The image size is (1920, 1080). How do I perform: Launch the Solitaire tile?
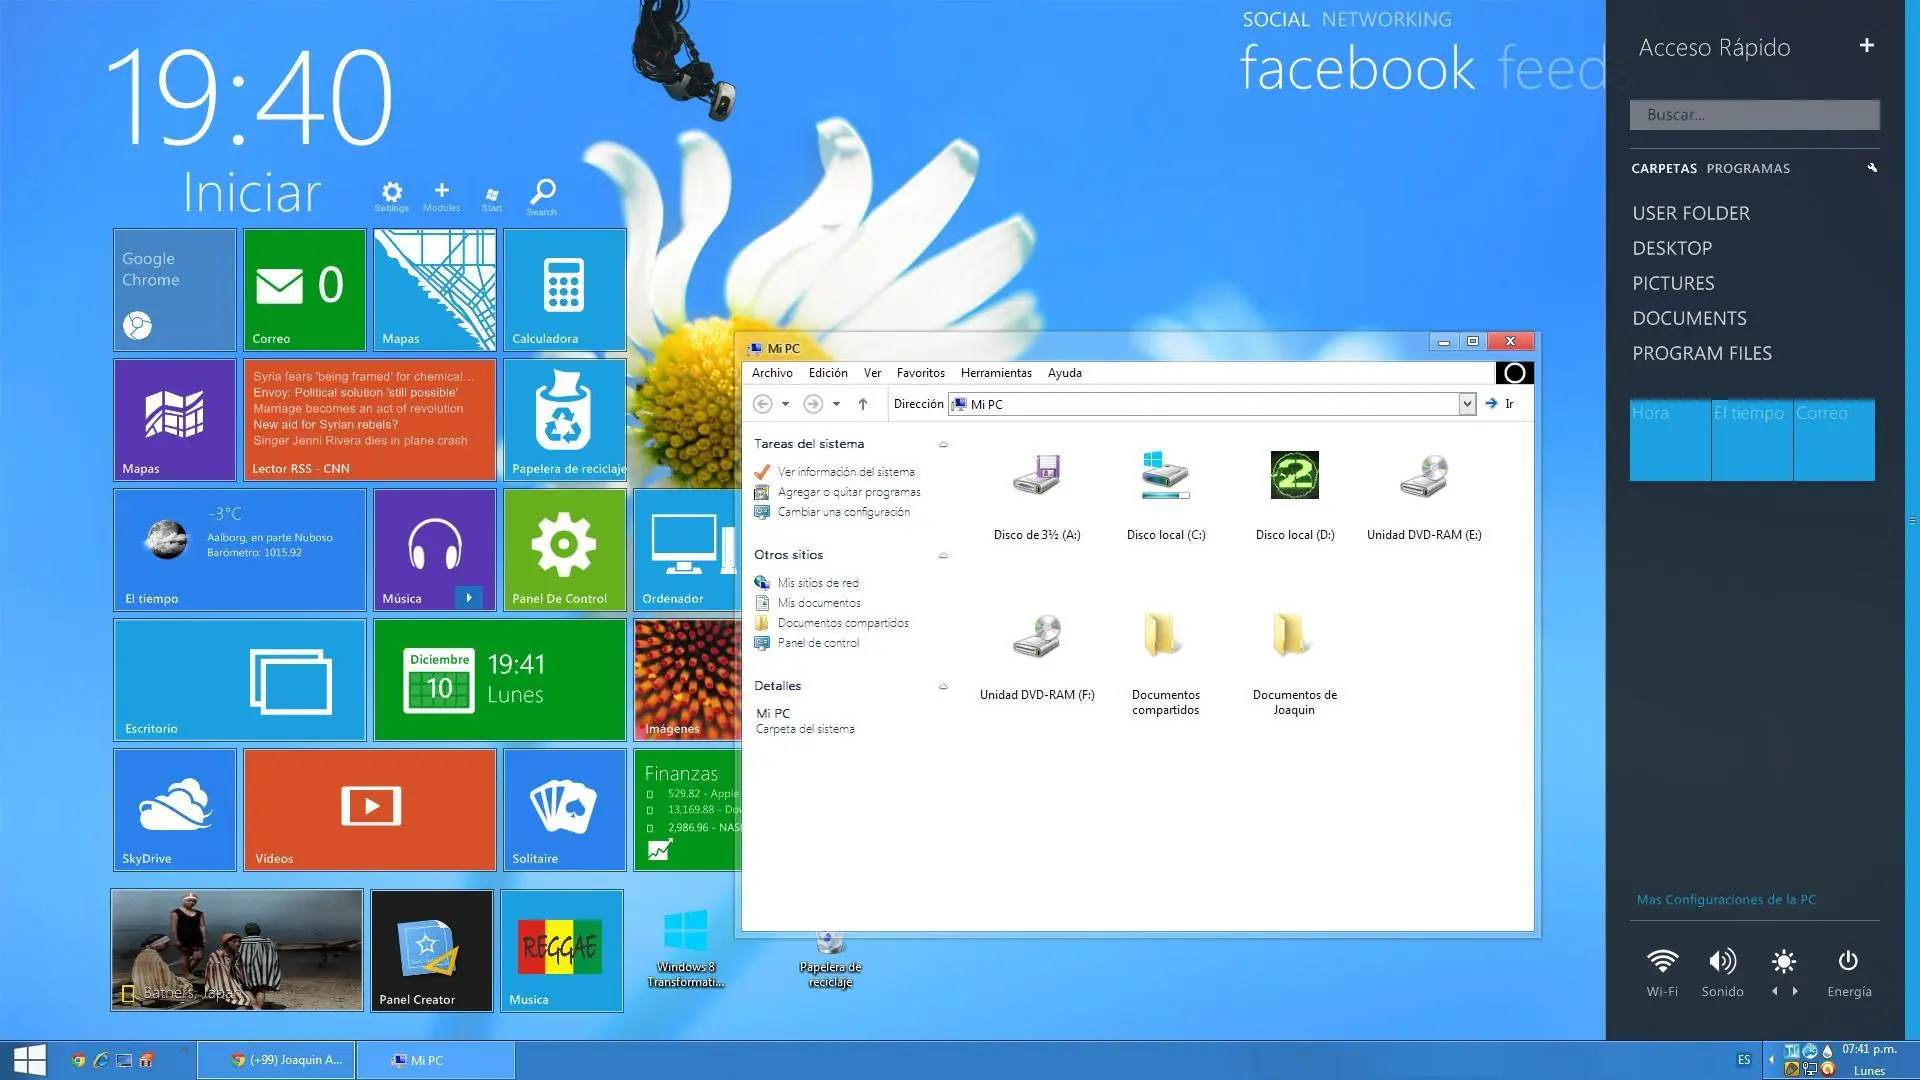pos(565,810)
